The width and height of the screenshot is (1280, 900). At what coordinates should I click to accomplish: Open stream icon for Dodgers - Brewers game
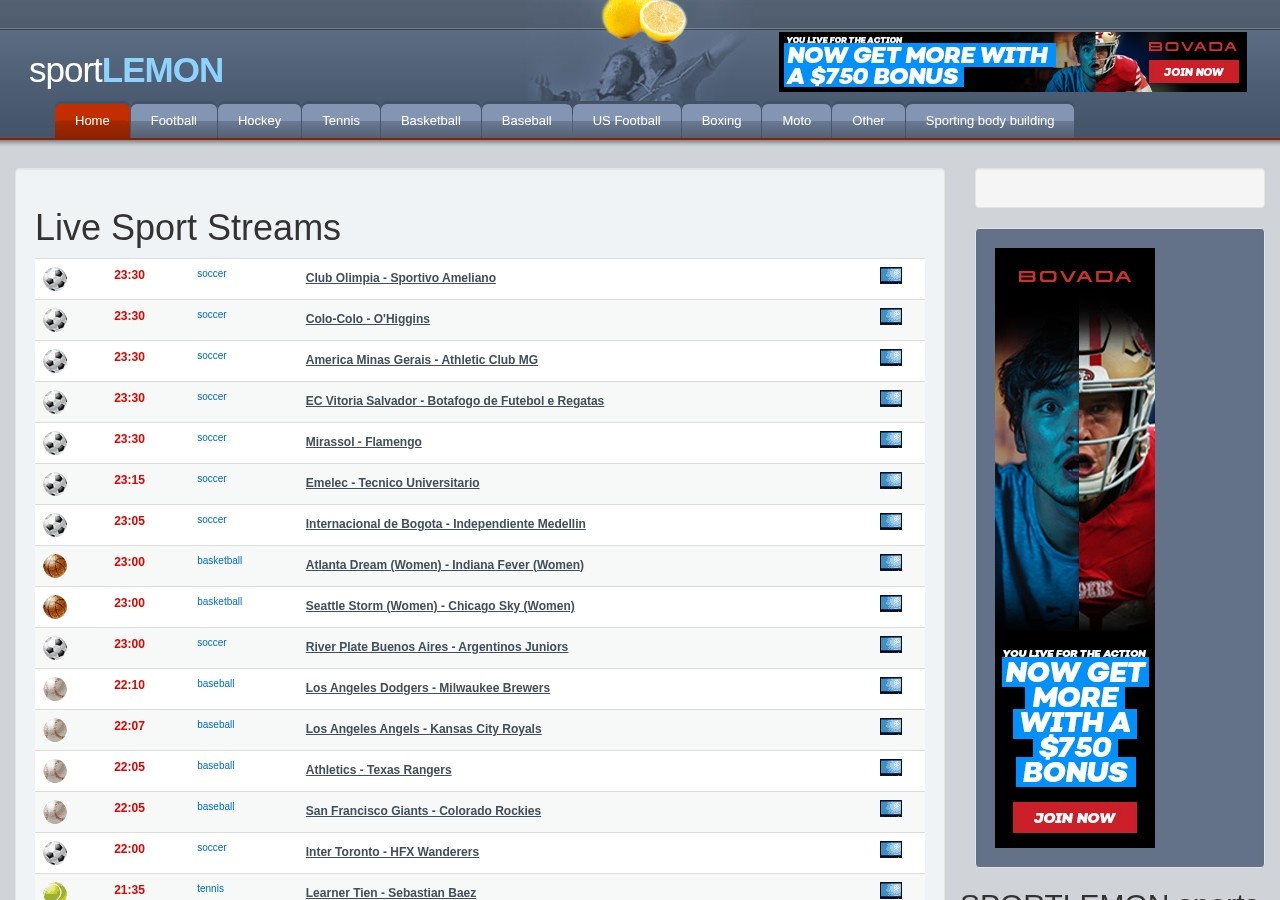pos(891,686)
